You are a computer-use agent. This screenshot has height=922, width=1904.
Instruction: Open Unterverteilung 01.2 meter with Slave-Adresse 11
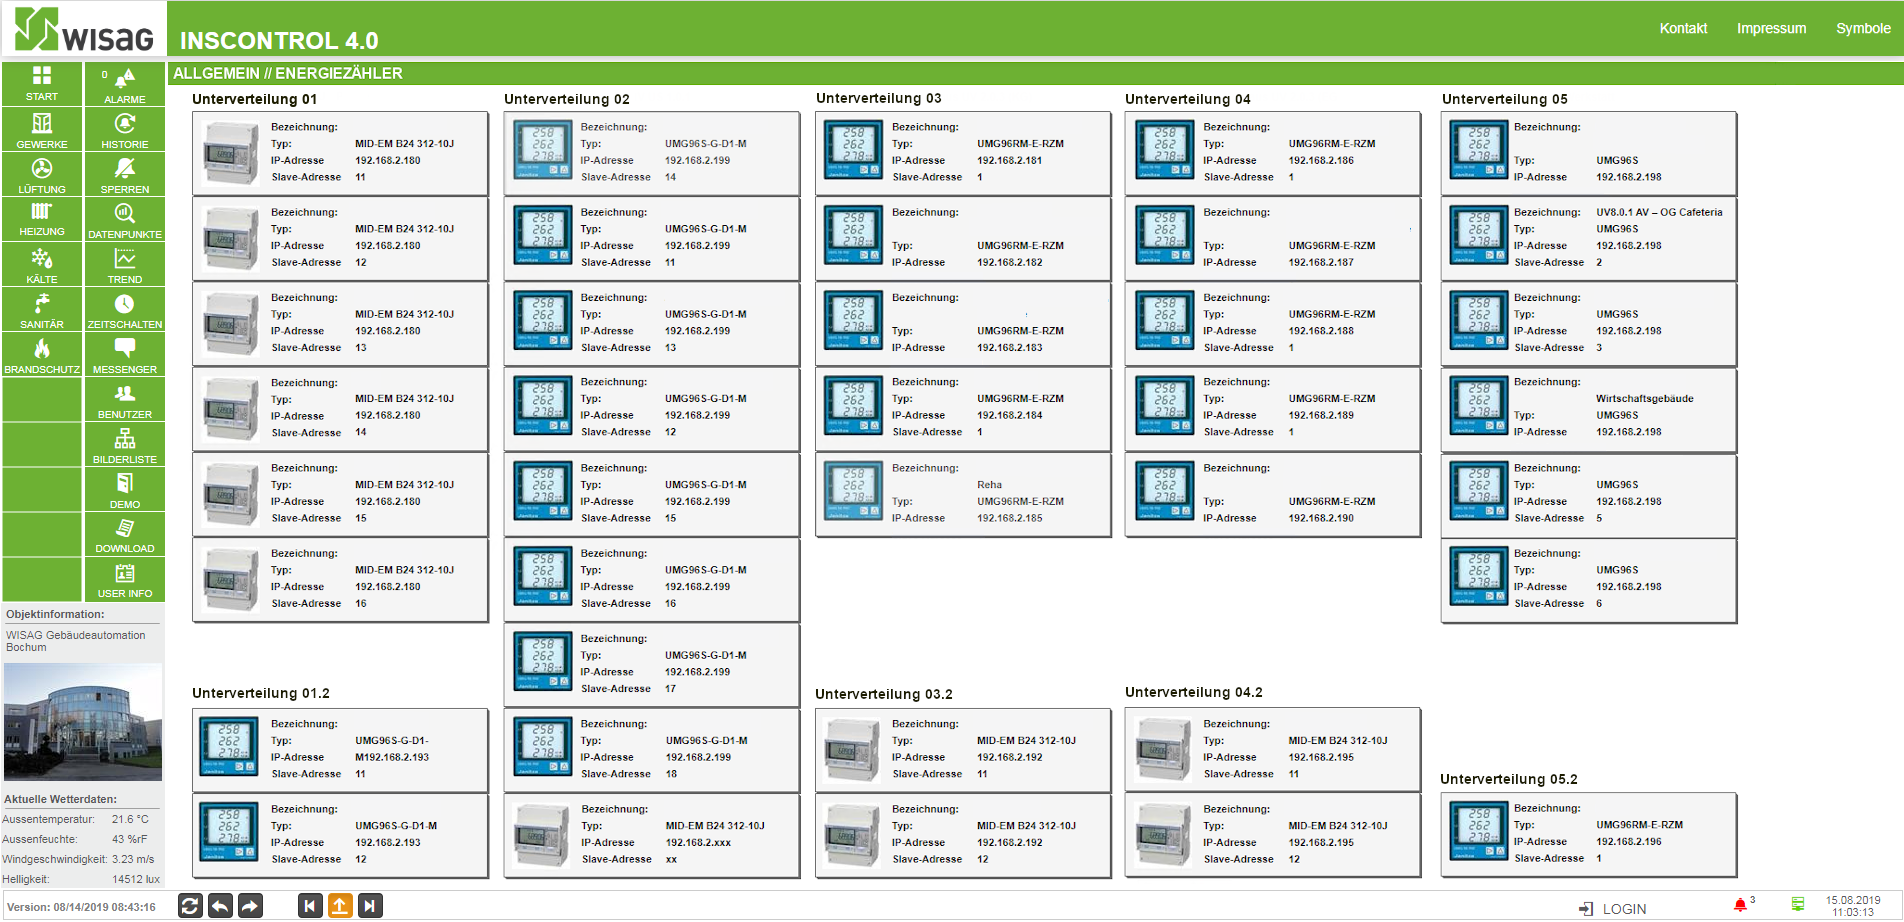coord(340,750)
